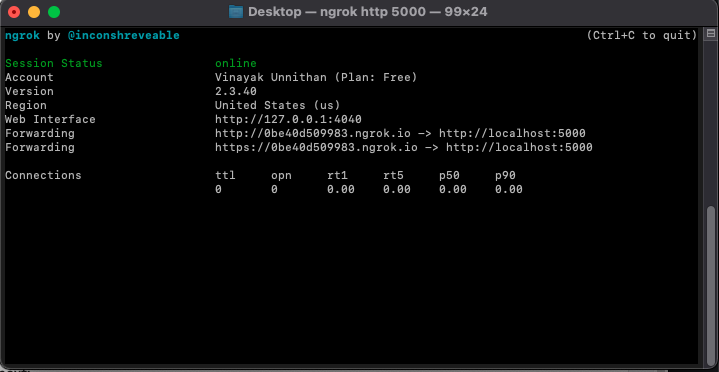Screen dimensions: 719x372
Task: Click the 'http://127.0.0.1:4040' web interface URL
Action: click(x=288, y=119)
